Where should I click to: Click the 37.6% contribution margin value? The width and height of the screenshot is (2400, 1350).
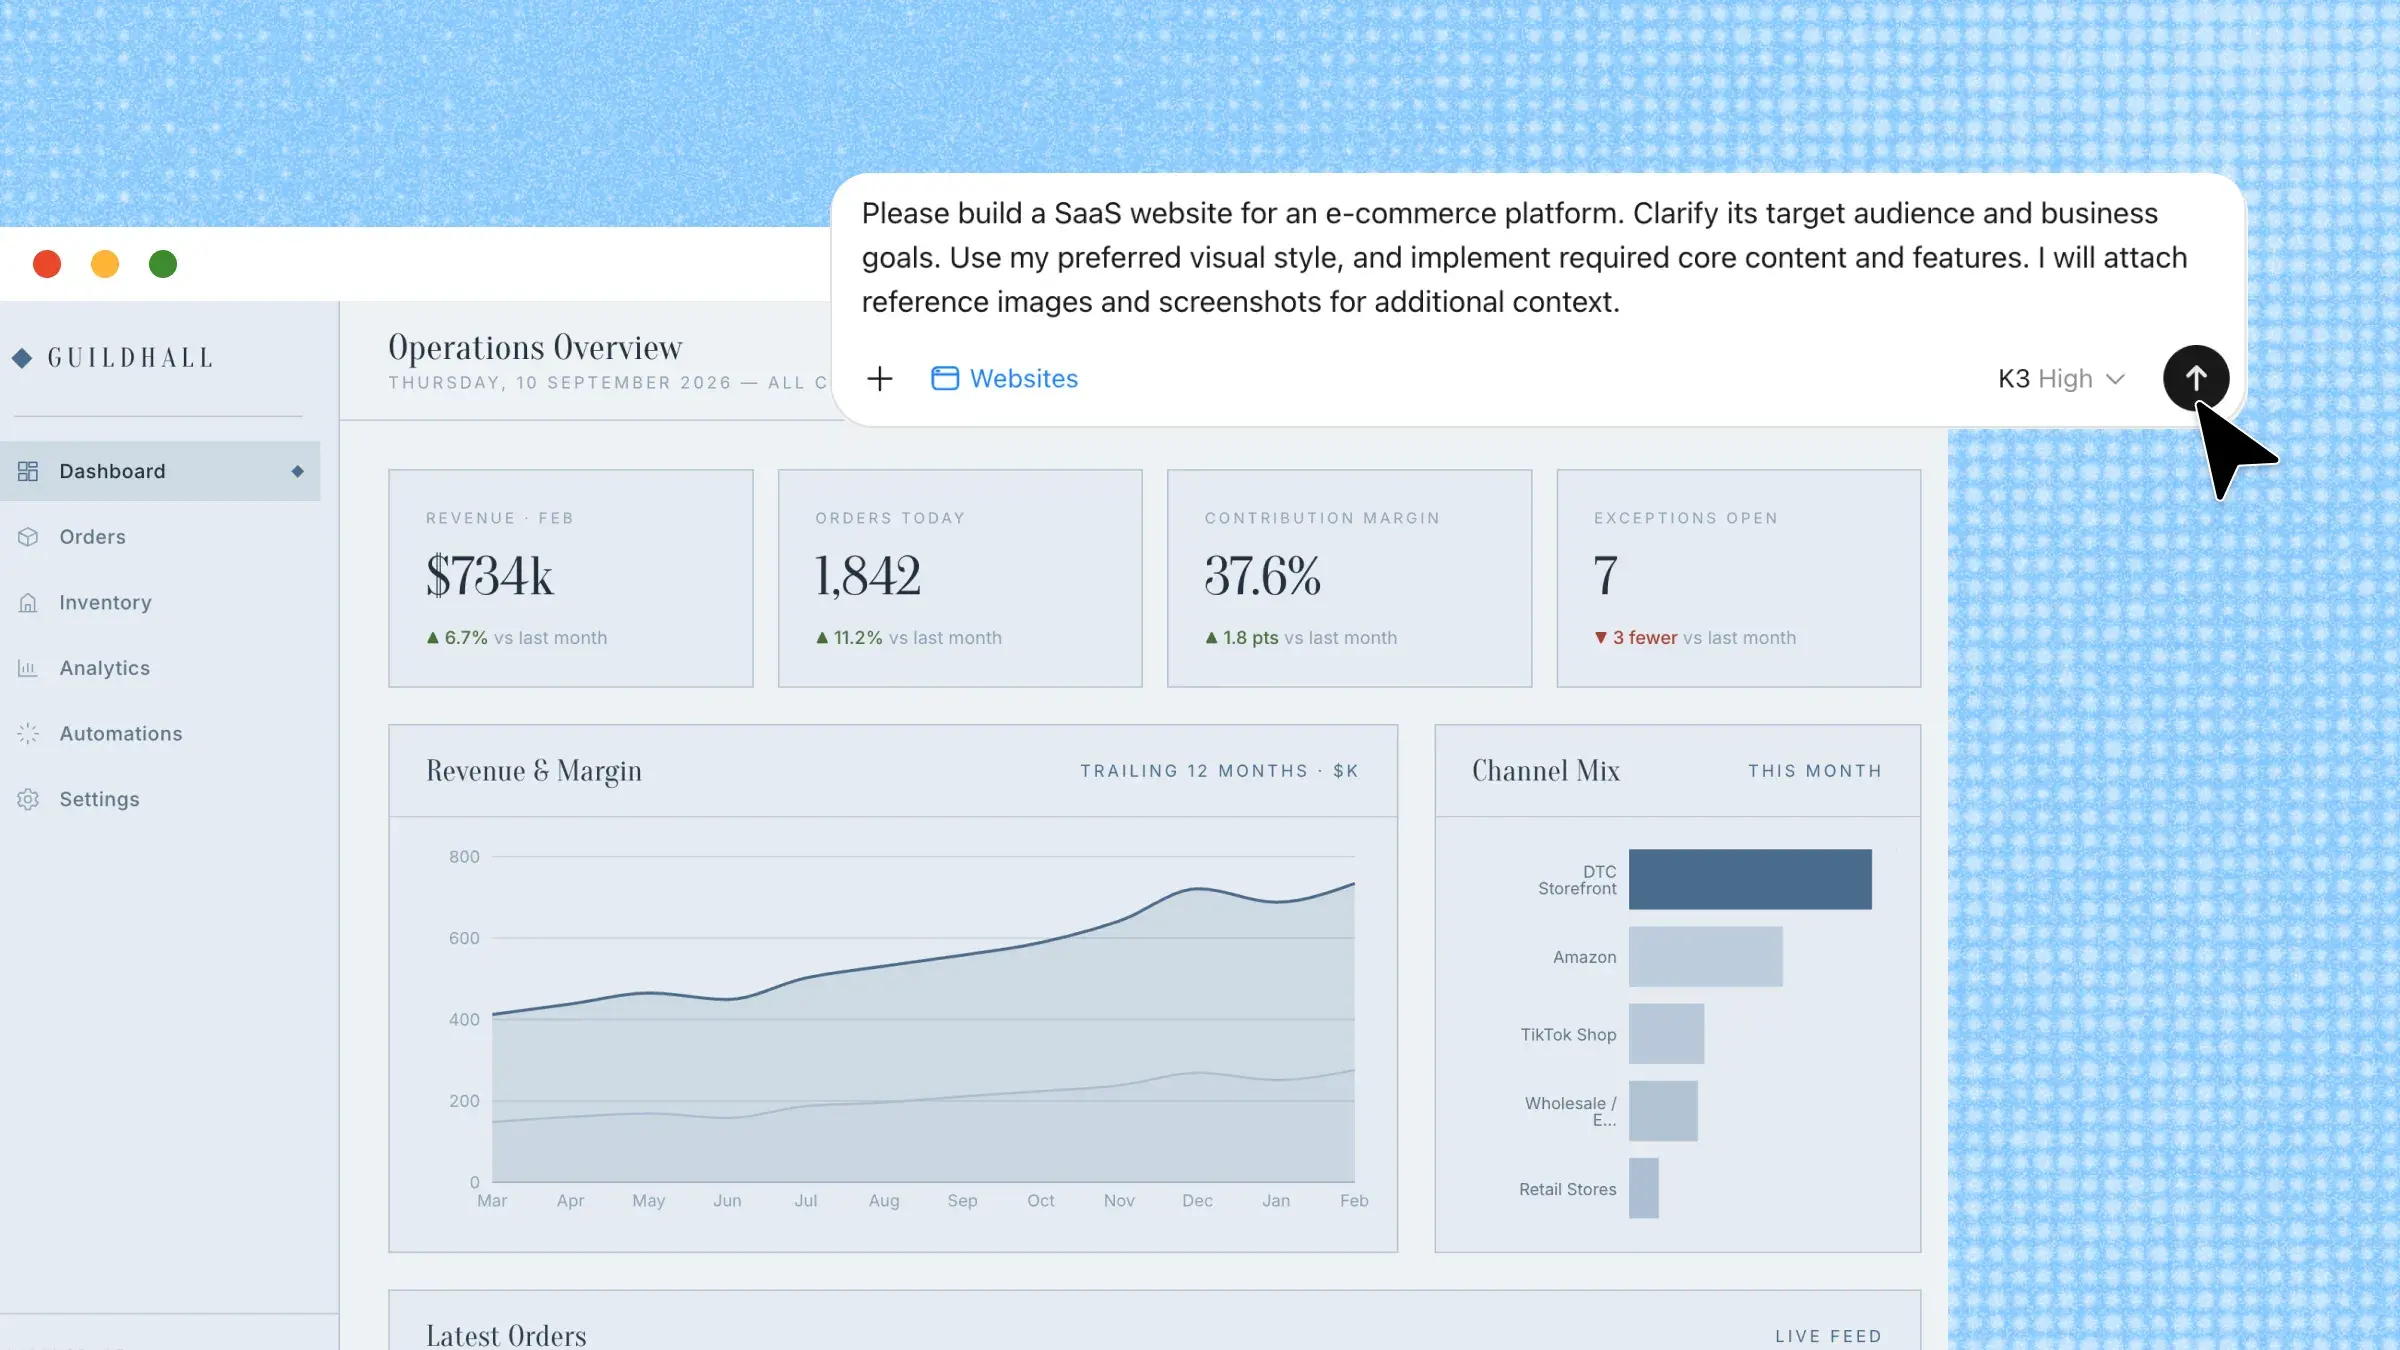[1263, 576]
